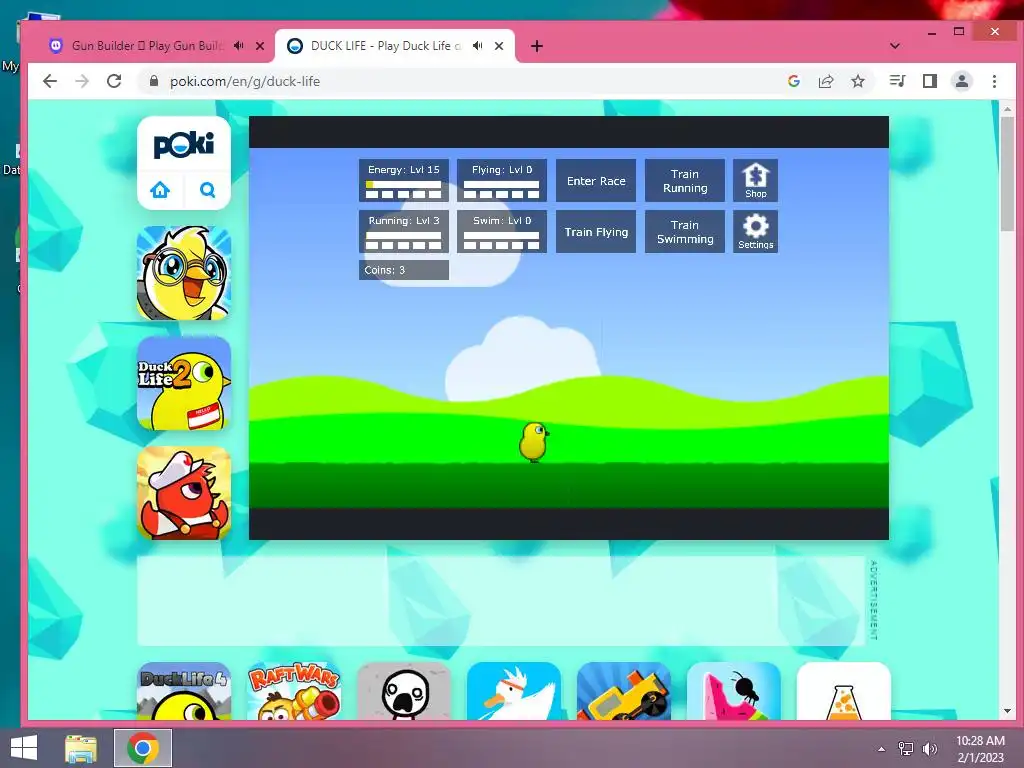Open the Chrome profile avatar
This screenshot has width=1024, height=768.
(962, 81)
